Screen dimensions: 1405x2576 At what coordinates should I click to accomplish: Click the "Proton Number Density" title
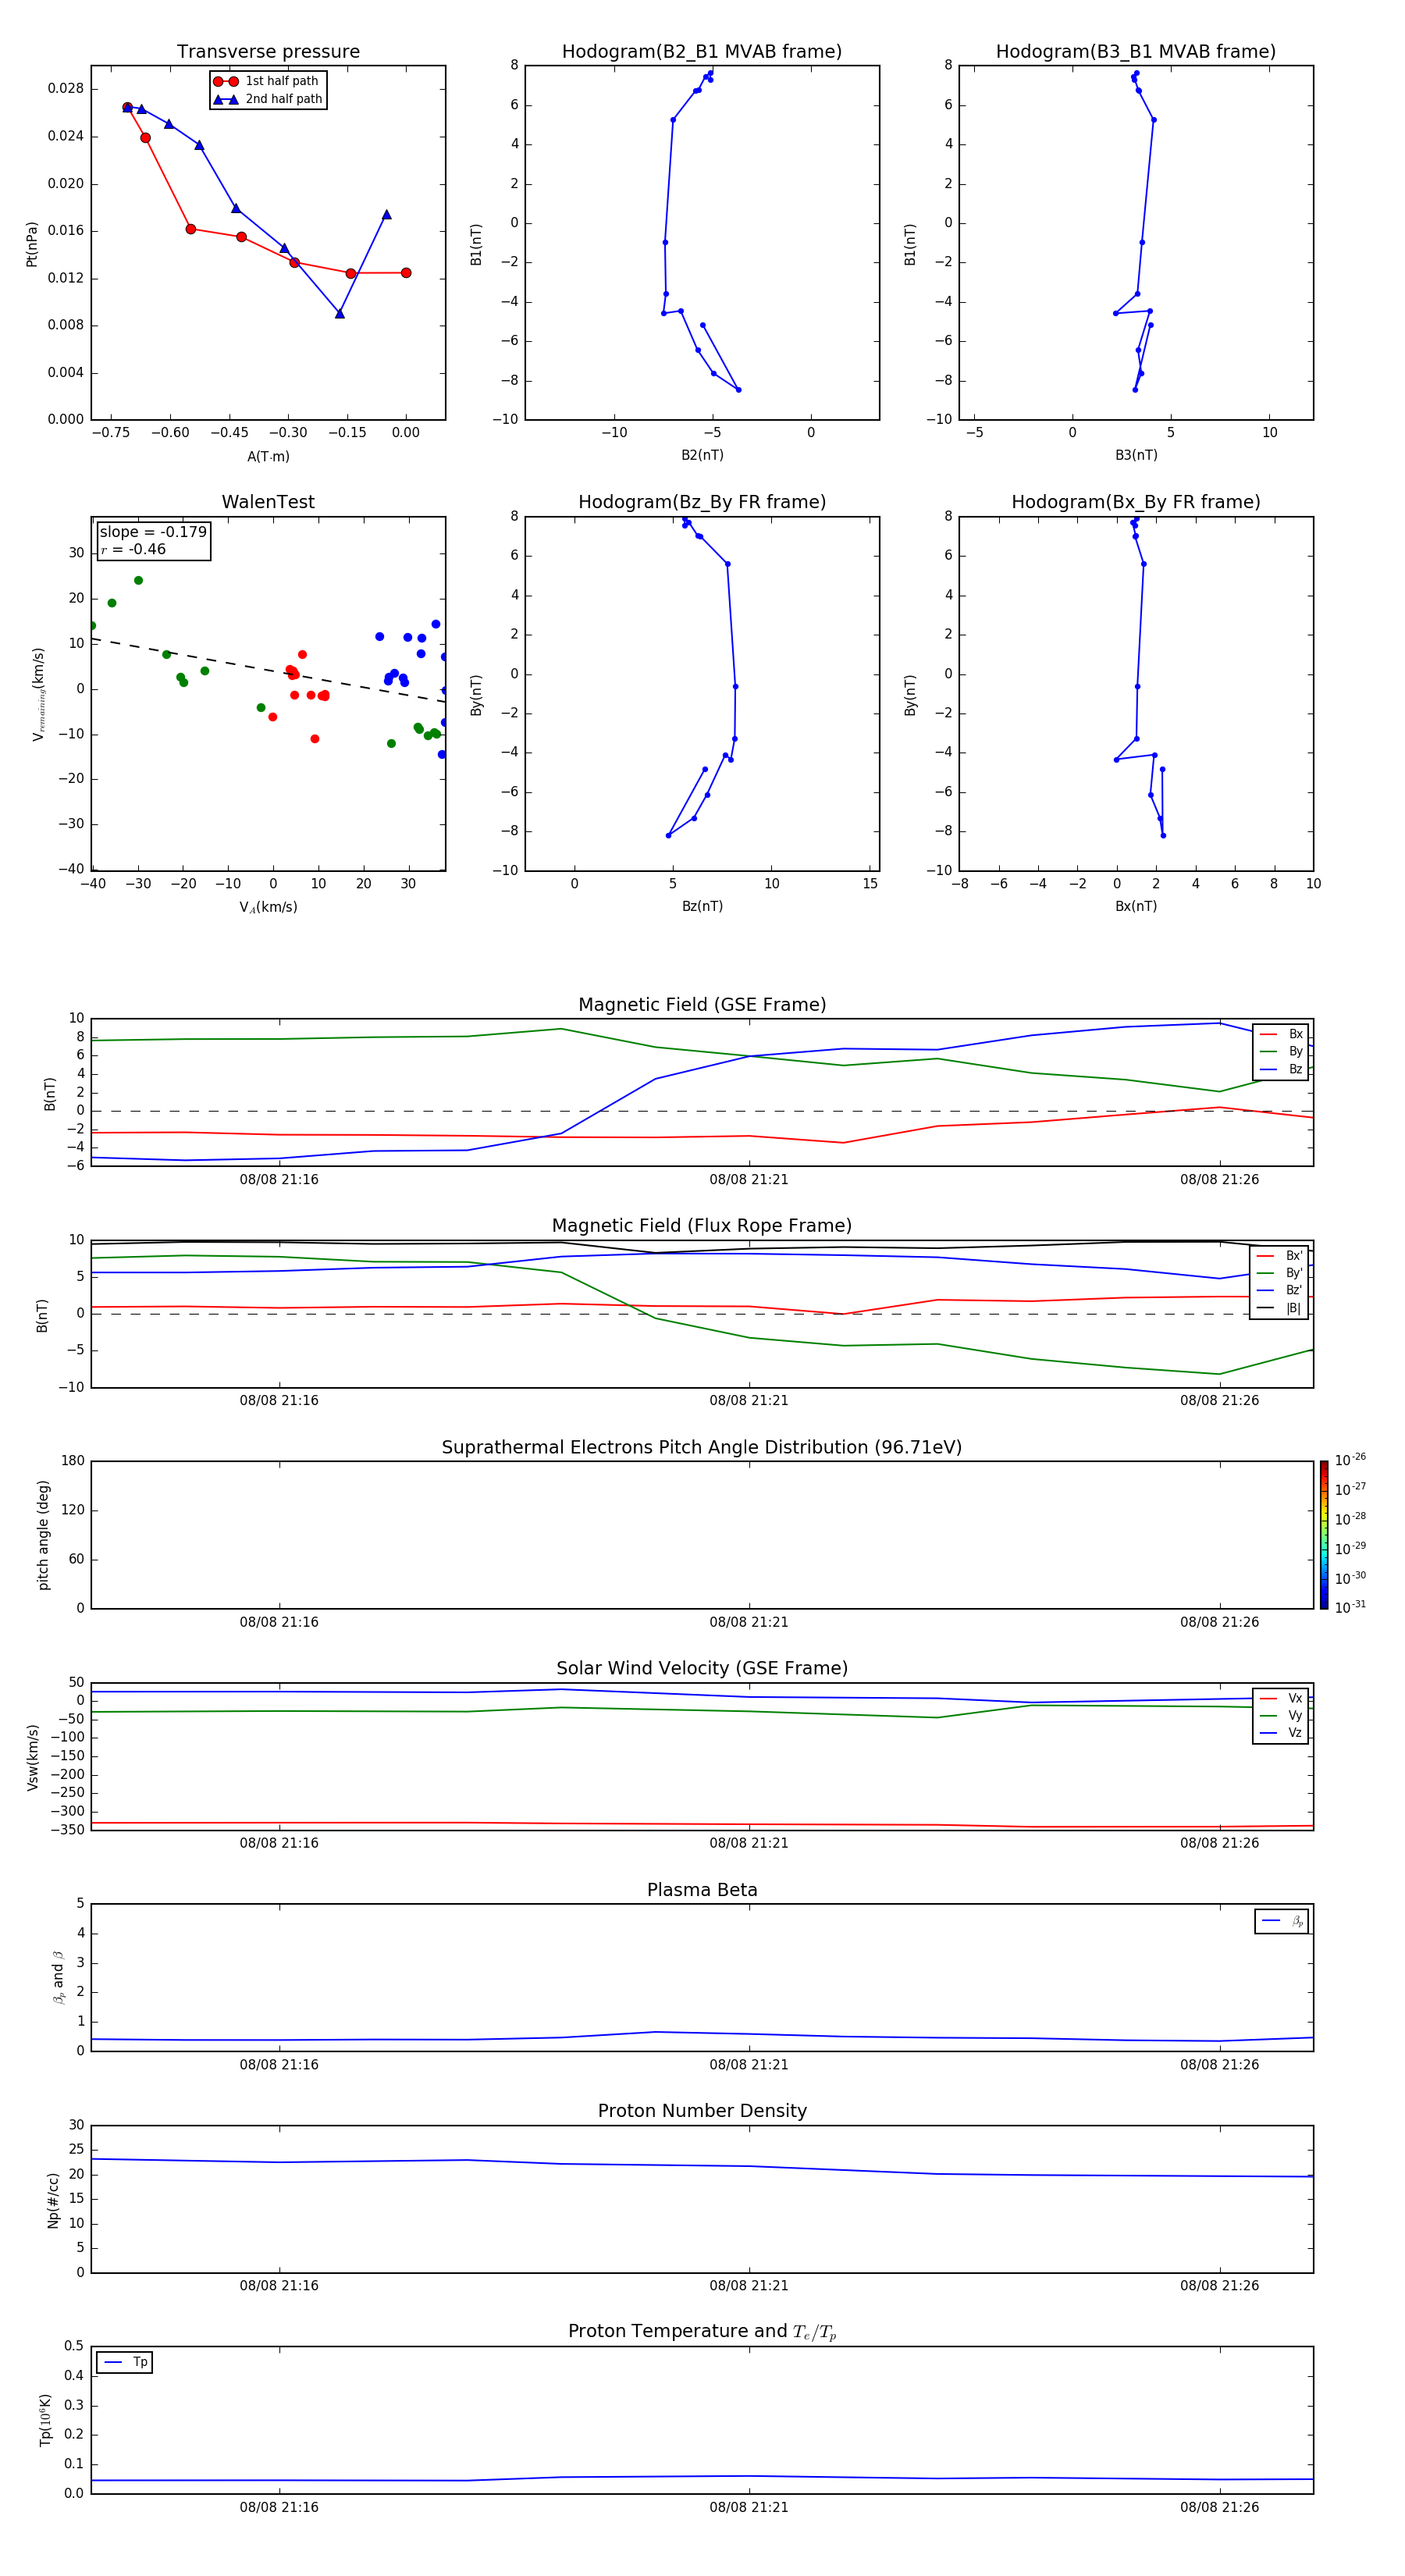[x=702, y=2111]
